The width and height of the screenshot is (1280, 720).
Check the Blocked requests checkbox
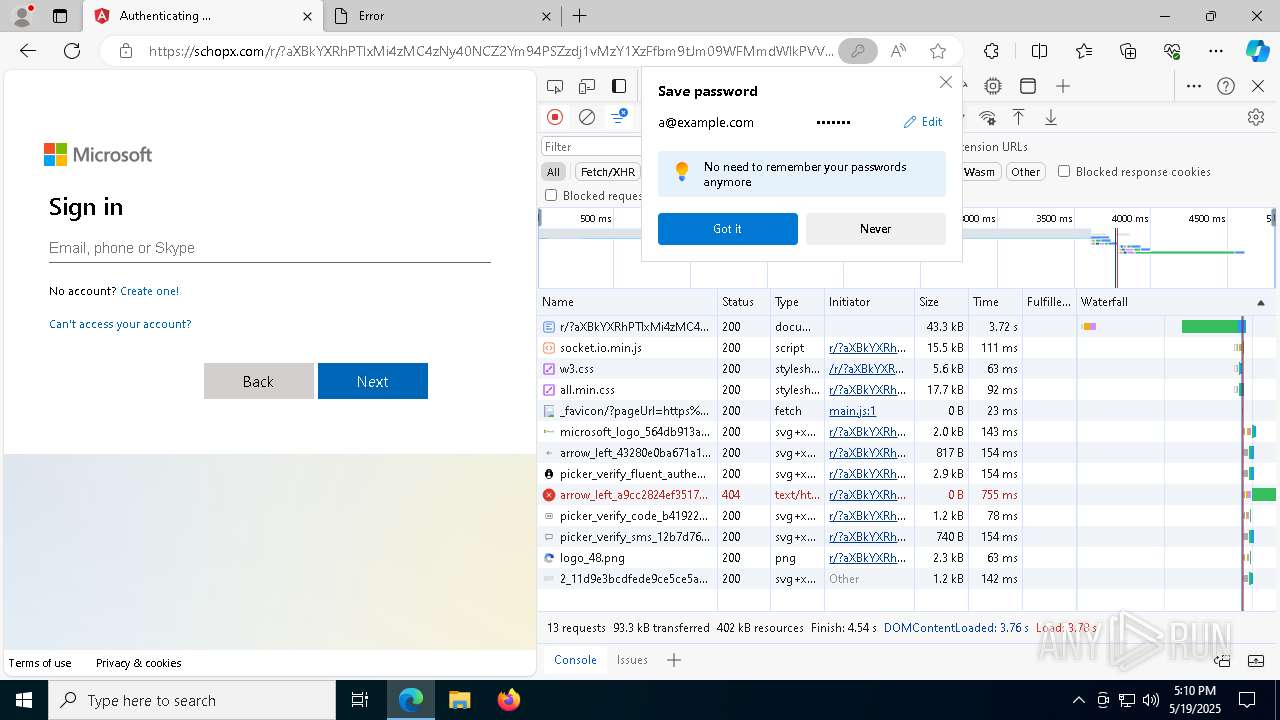click(x=551, y=195)
